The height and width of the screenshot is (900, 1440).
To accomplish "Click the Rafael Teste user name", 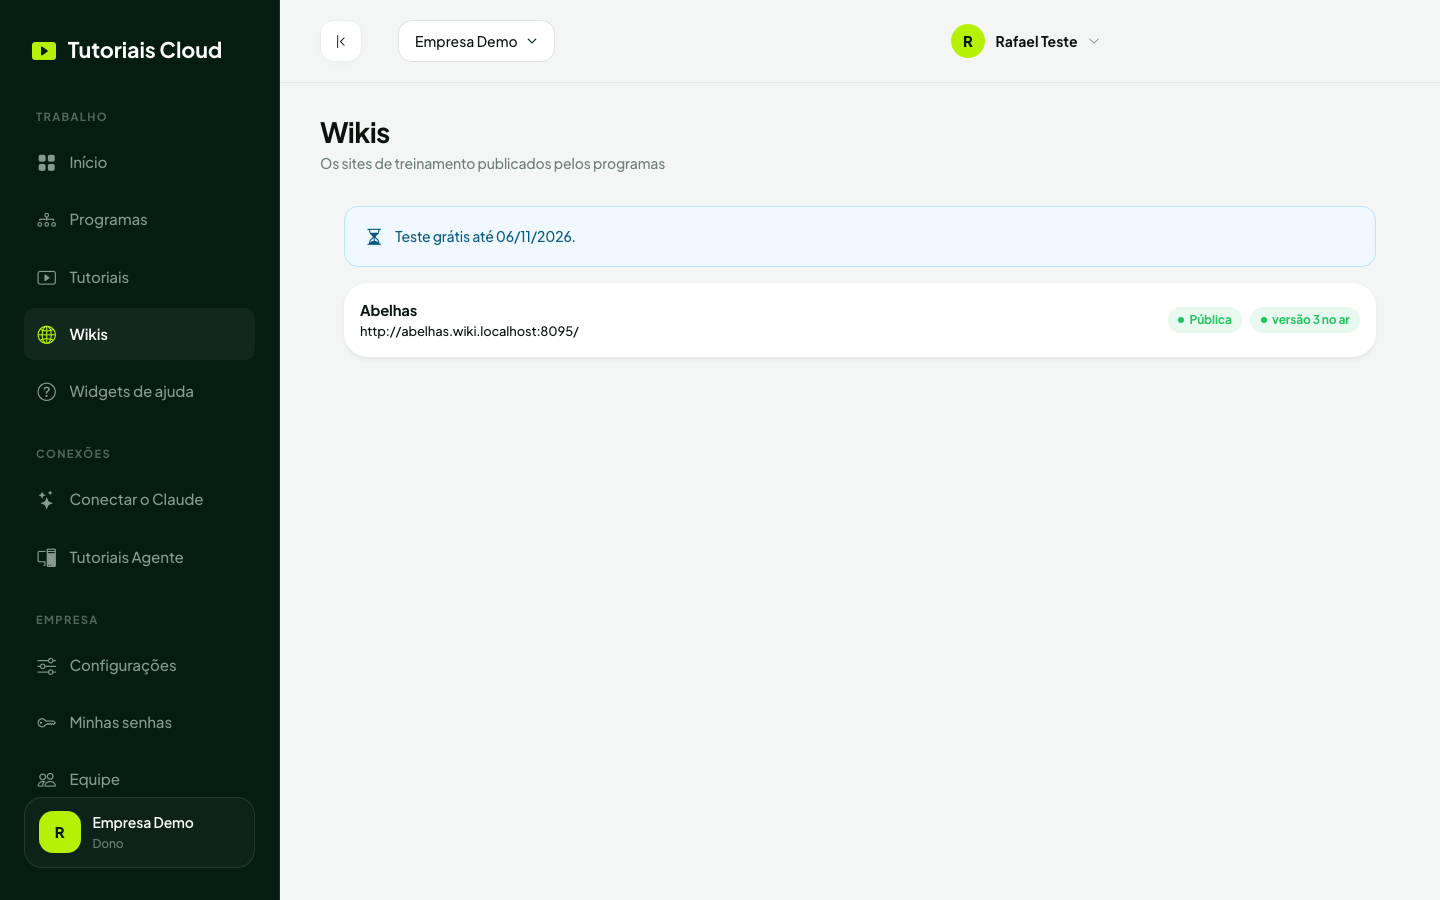I will click(1036, 42).
